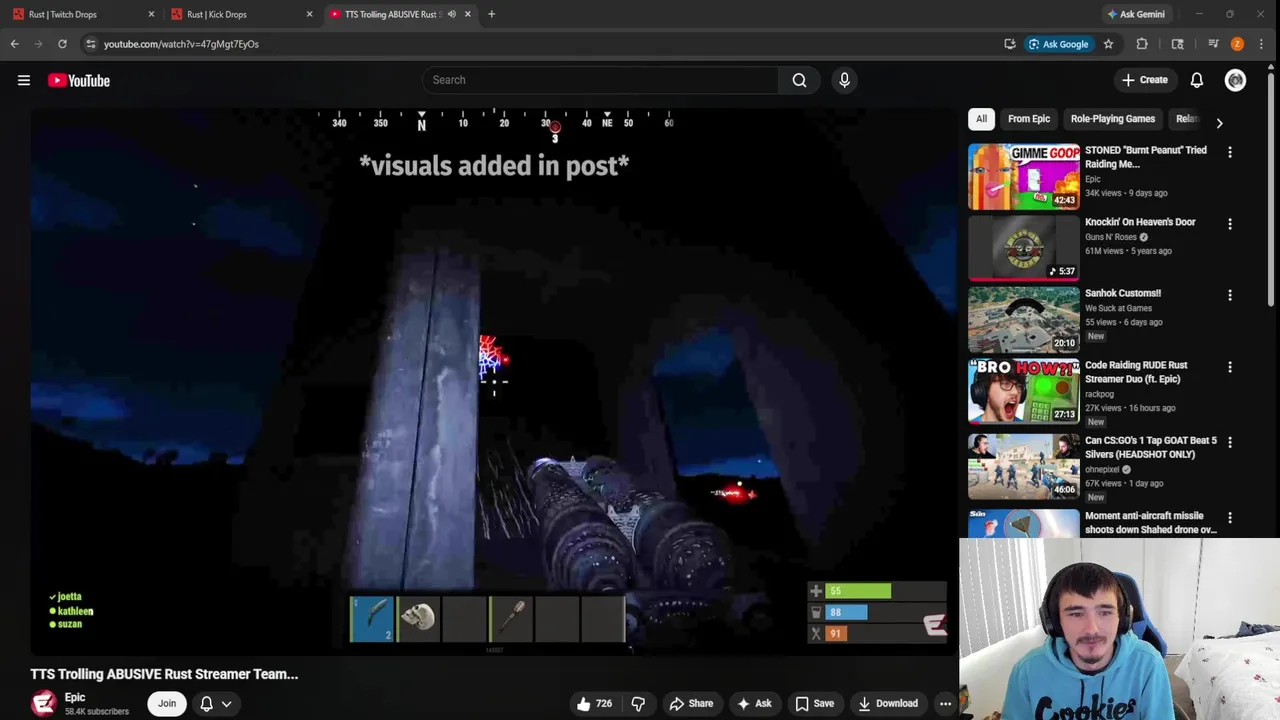The width and height of the screenshot is (1280, 720).
Task: Select the All filter chip
Action: pyautogui.click(x=981, y=119)
